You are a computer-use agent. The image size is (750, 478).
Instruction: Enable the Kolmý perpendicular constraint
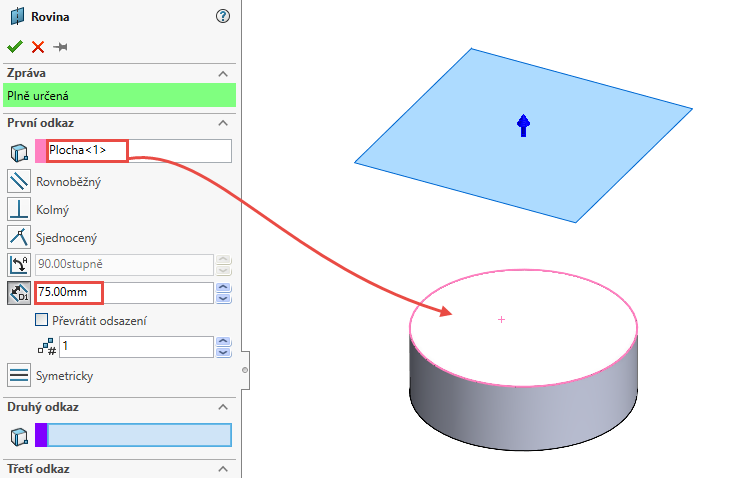[x=19, y=210]
